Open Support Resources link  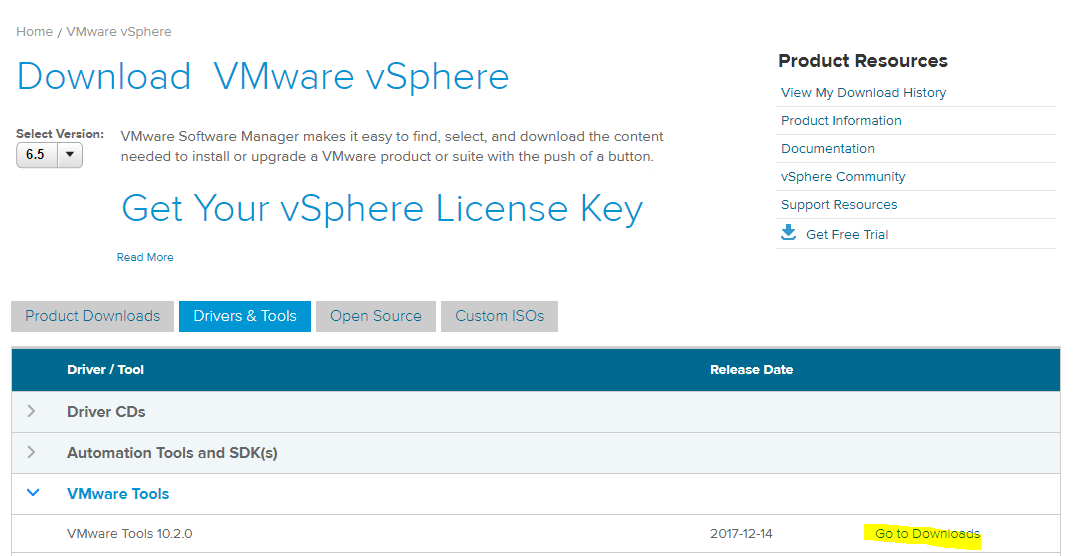pos(839,205)
